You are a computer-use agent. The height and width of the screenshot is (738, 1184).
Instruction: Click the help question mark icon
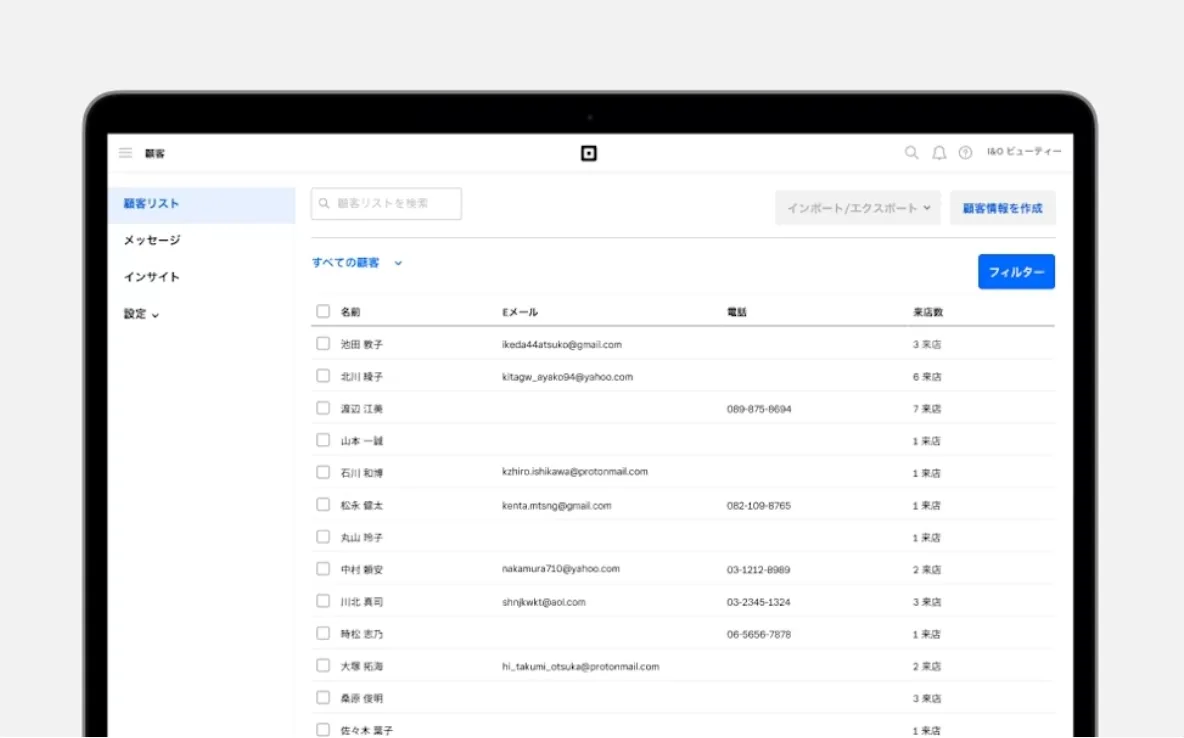[x=965, y=153]
